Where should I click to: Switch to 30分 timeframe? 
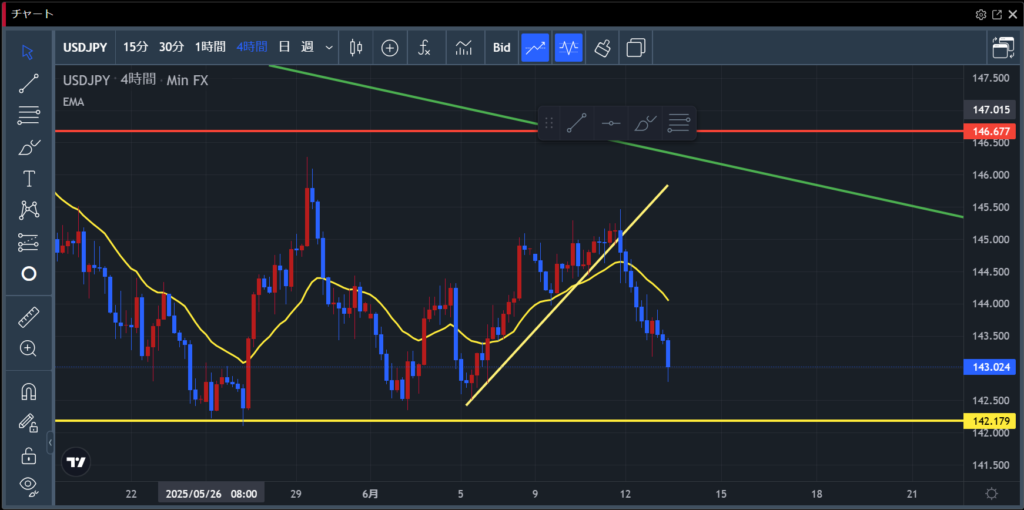click(x=172, y=47)
